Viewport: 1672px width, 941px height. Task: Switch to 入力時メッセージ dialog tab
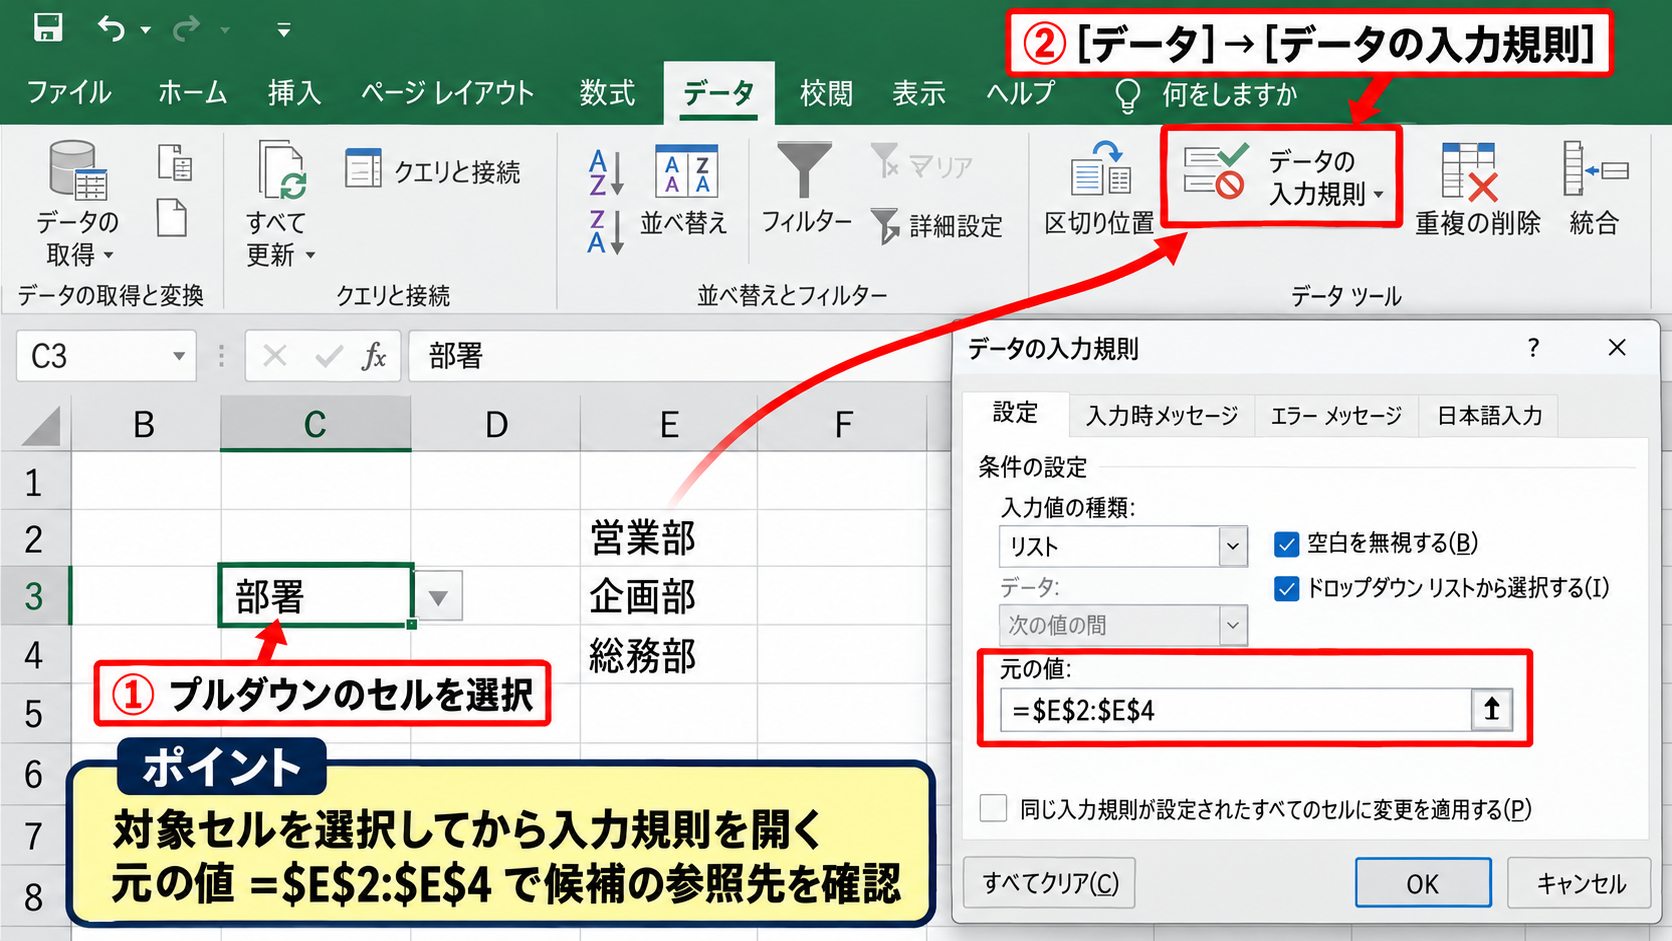(1162, 415)
